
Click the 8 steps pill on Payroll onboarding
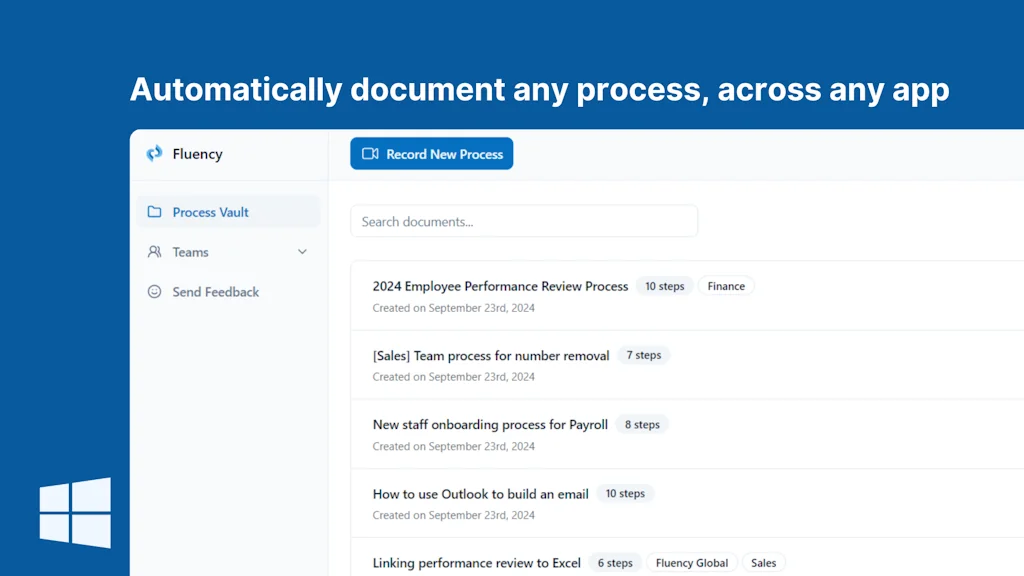pyautogui.click(x=641, y=423)
